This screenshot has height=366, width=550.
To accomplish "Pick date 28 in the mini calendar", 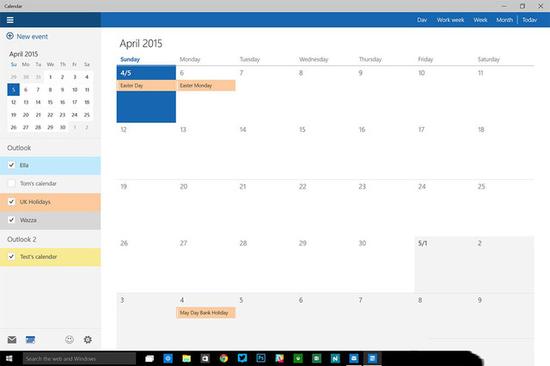I will point(38,127).
